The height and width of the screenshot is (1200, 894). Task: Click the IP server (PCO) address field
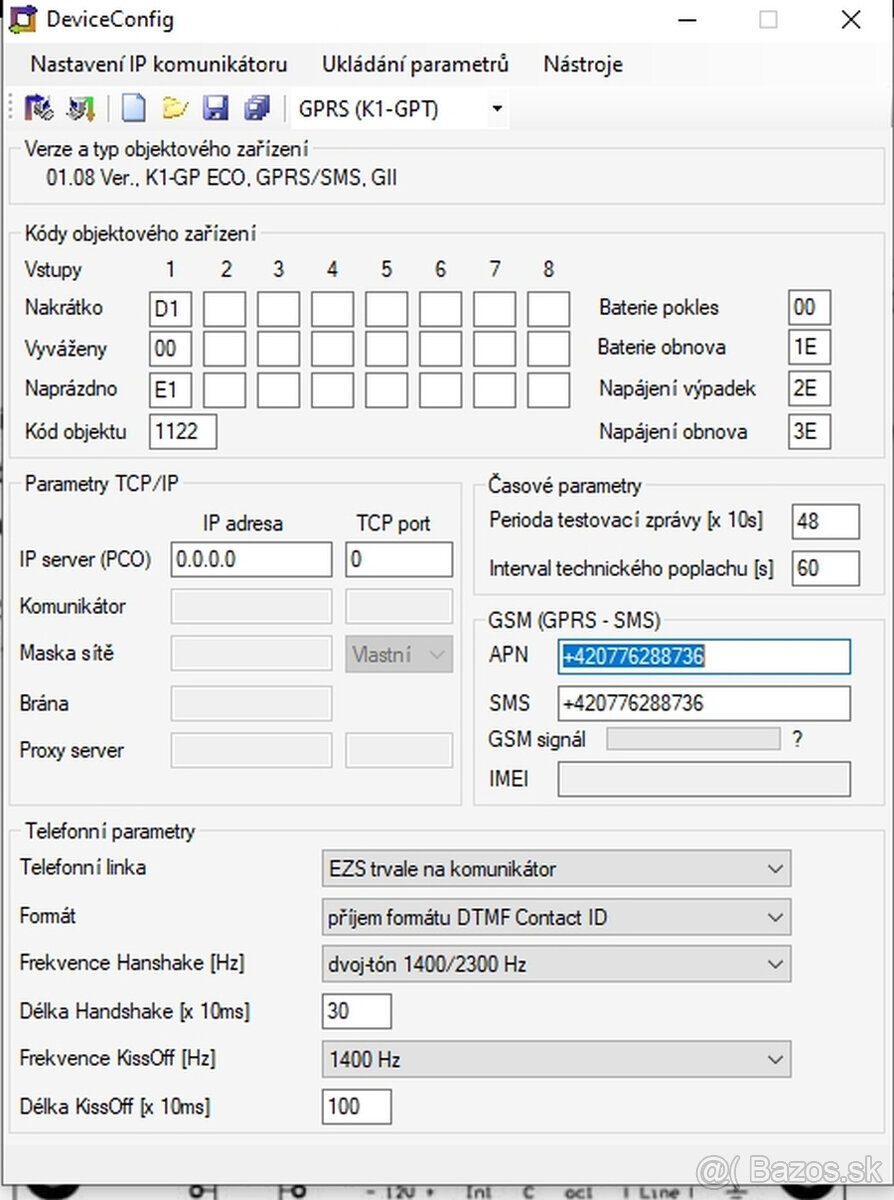click(250, 559)
